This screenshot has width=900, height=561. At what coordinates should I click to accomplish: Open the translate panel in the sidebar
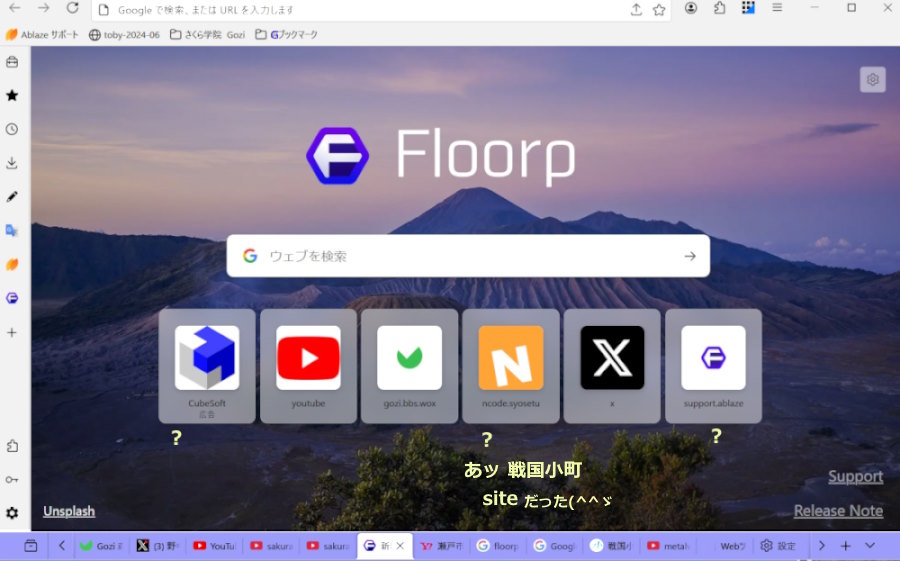[12, 231]
